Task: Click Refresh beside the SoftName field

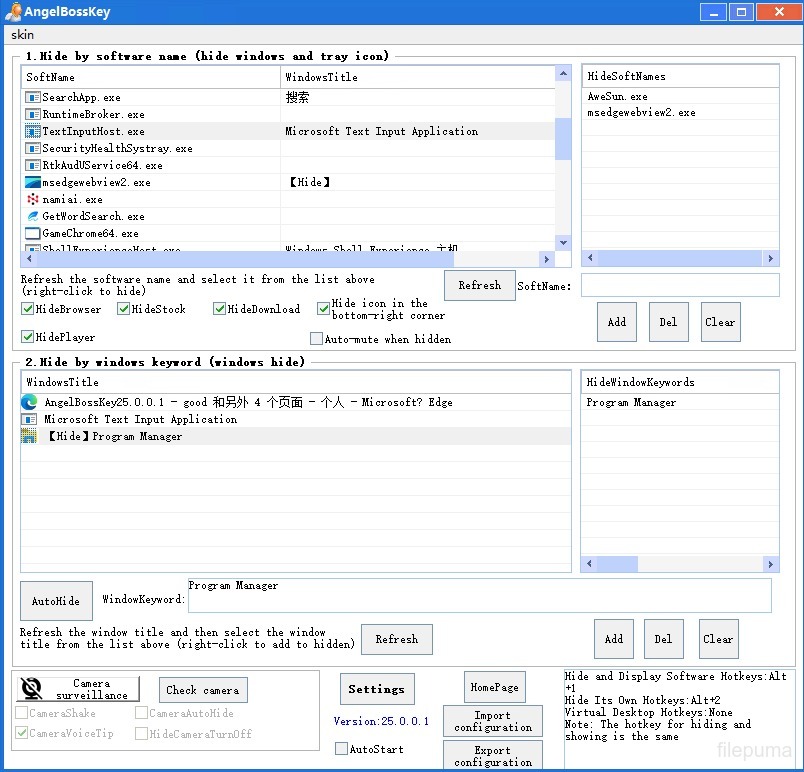Action: tap(479, 285)
